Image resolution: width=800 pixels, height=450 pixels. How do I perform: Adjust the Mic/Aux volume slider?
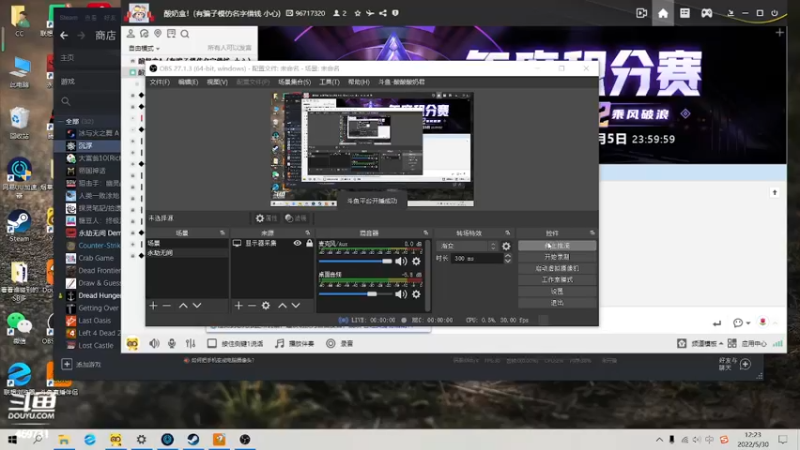[x=355, y=261]
